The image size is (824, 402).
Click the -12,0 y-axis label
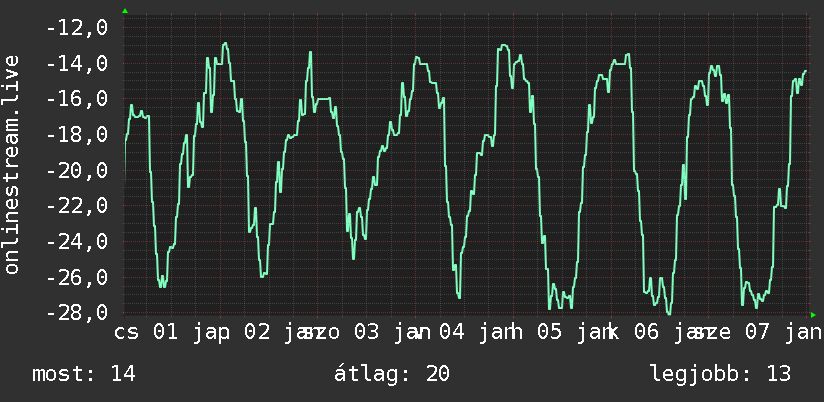(77, 27)
